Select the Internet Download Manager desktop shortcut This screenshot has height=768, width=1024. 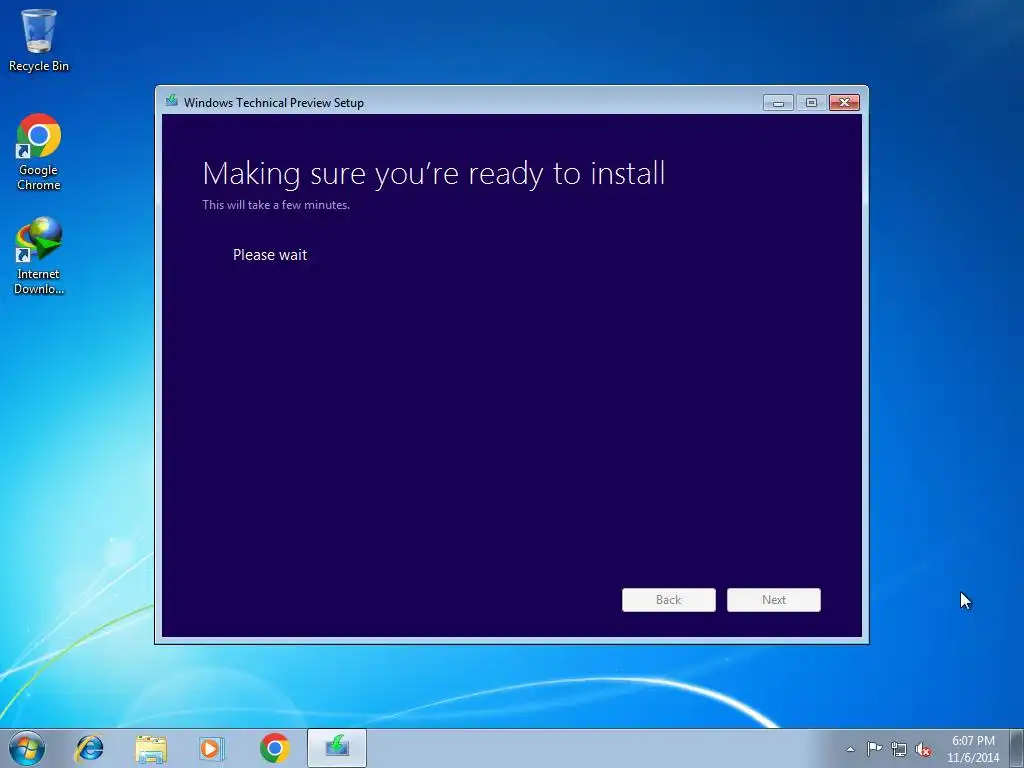tap(39, 256)
